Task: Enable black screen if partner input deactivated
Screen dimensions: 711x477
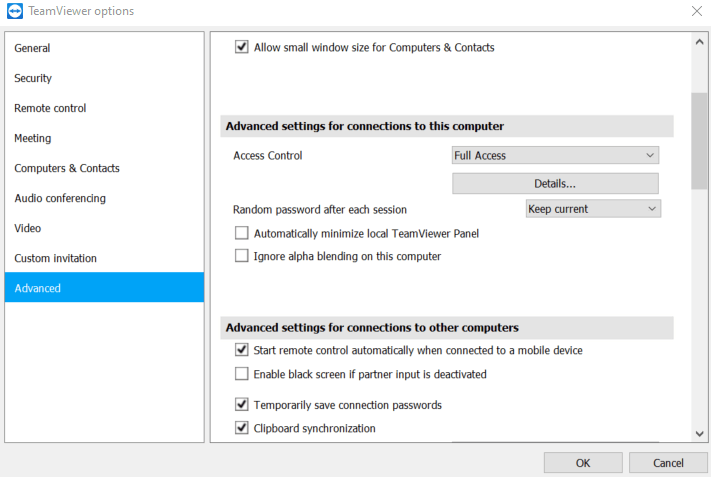Action: click(x=242, y=374)
